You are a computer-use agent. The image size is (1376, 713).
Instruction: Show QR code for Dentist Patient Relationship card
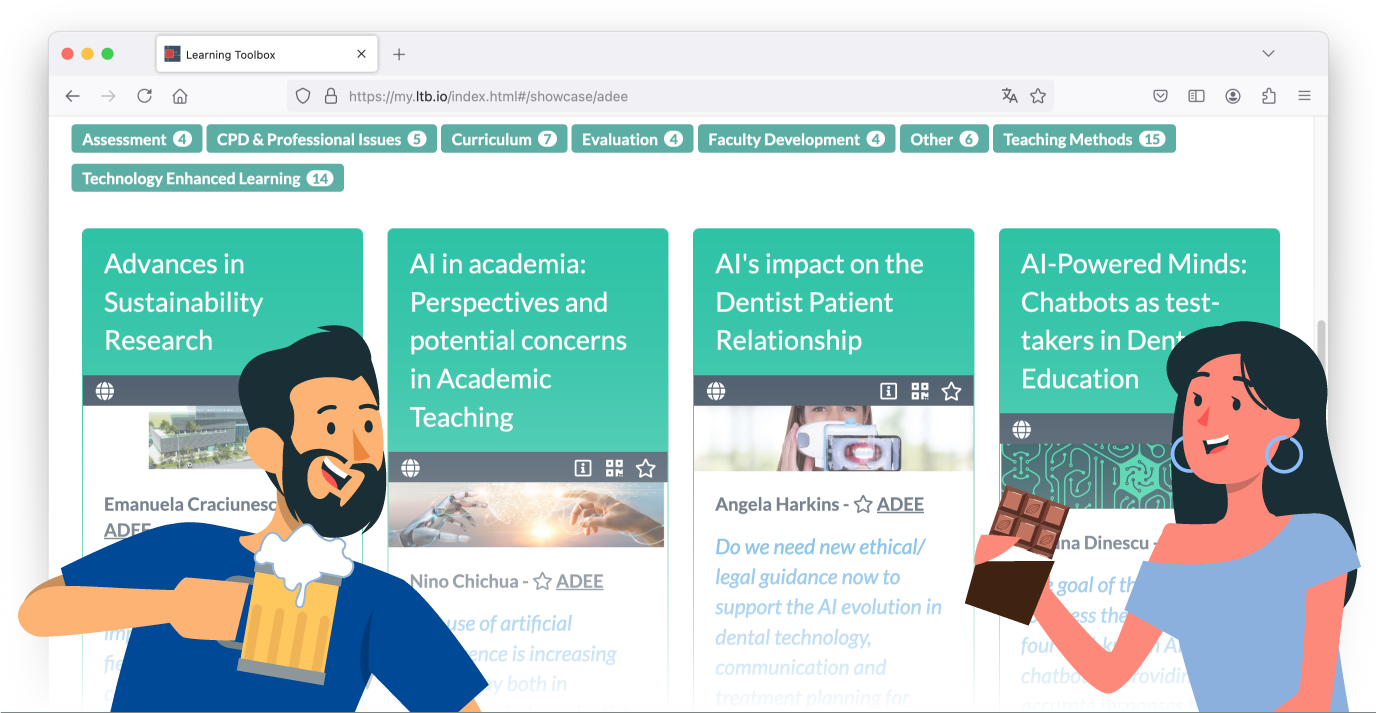coord(920,391)
